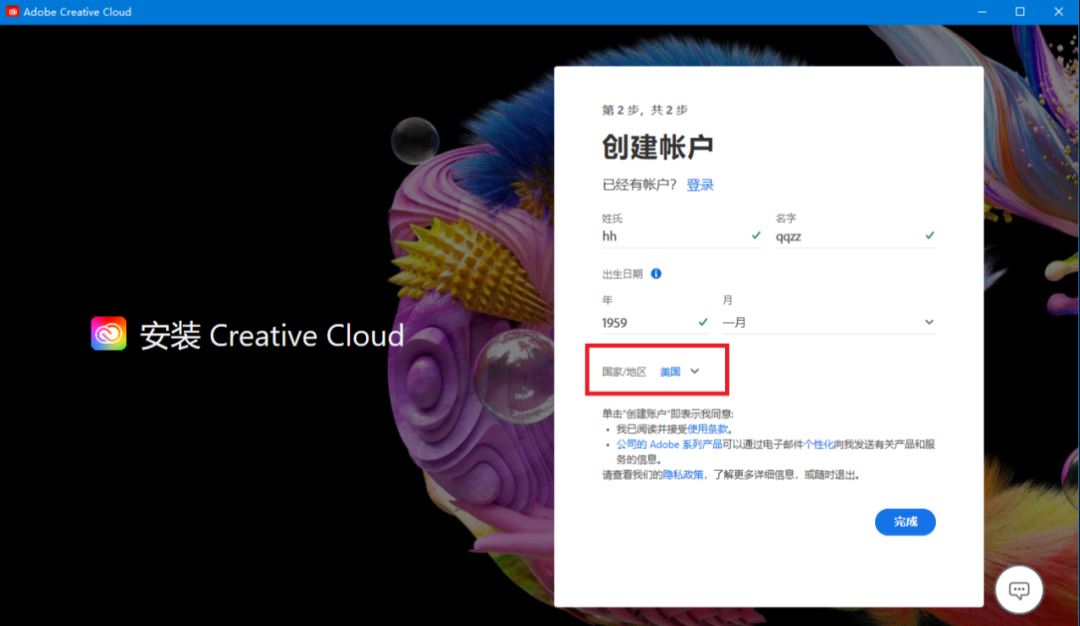Minimize the Adobe Creative Cloud window

[977, 12]
